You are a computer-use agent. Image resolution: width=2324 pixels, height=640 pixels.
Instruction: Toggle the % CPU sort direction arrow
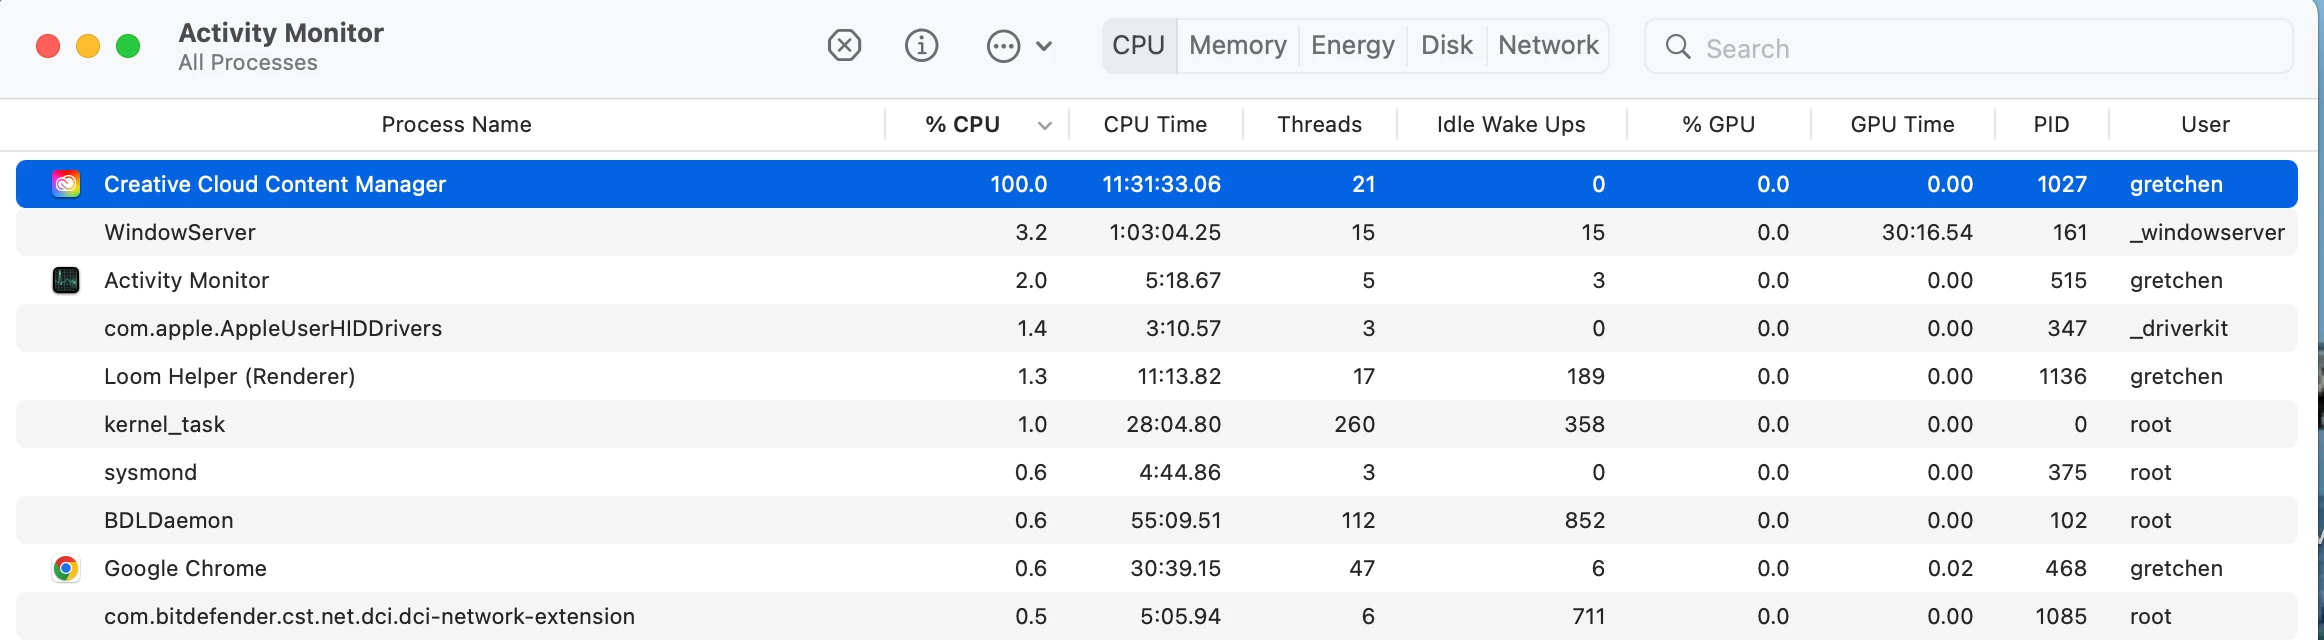[x=1044, y=125]
